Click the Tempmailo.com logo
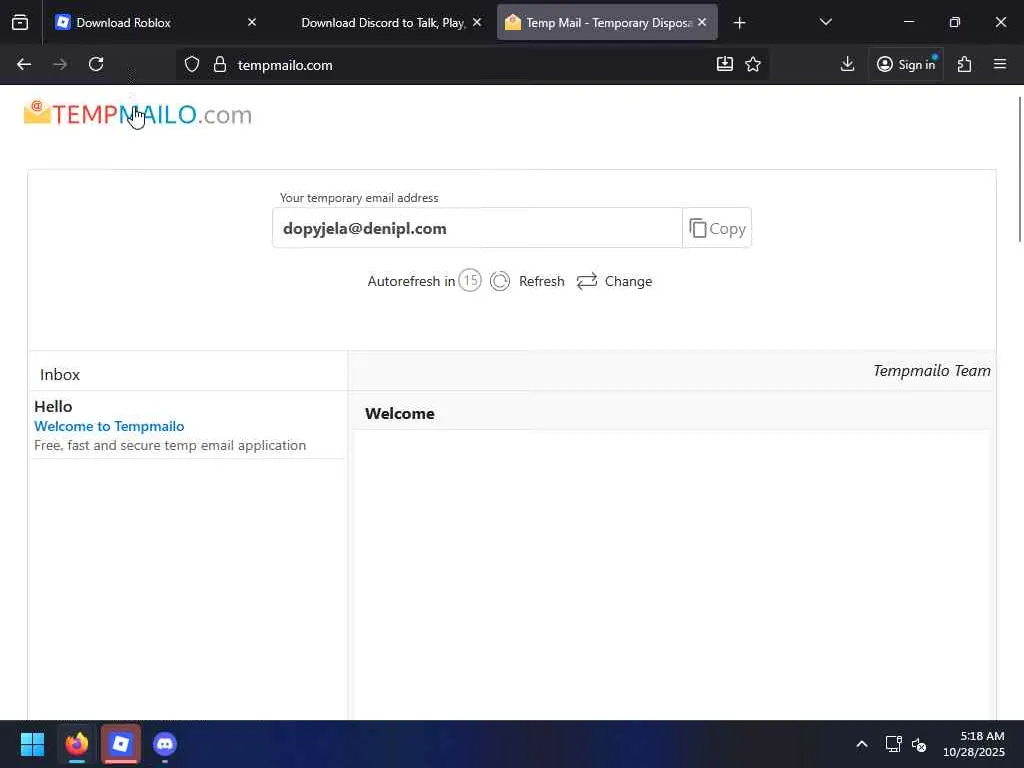Screen dimensions: 1024x768 pos(138,114)
